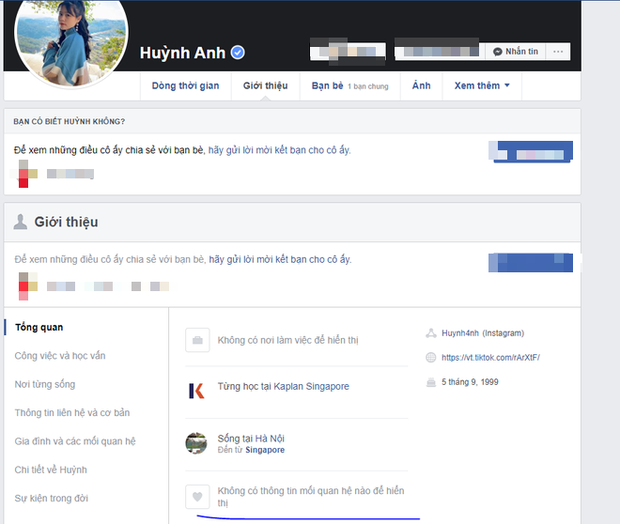Click the globe icon beside TikTok link
Screen dimensions: 620x524
[x=431, y=357]
